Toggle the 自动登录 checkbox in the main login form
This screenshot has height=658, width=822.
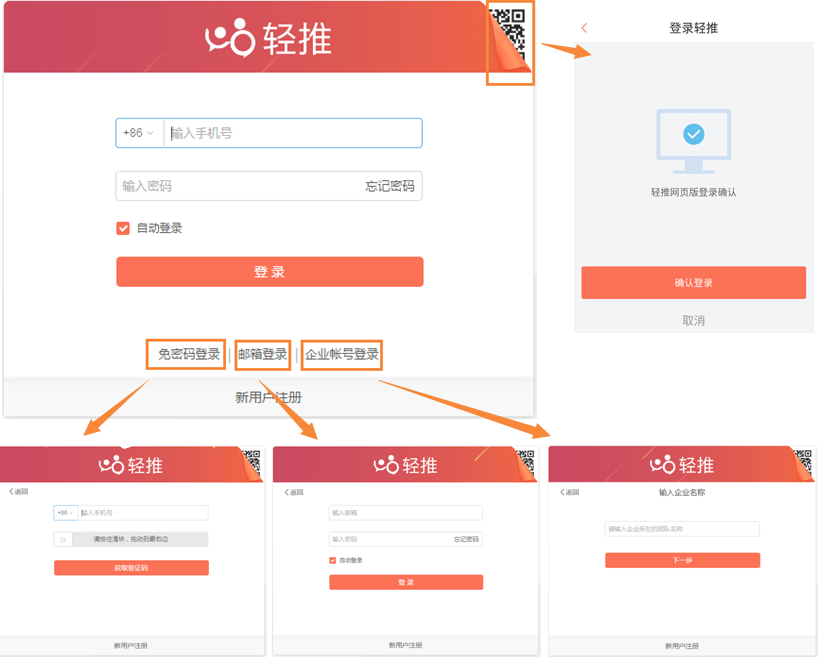(123, 228)
